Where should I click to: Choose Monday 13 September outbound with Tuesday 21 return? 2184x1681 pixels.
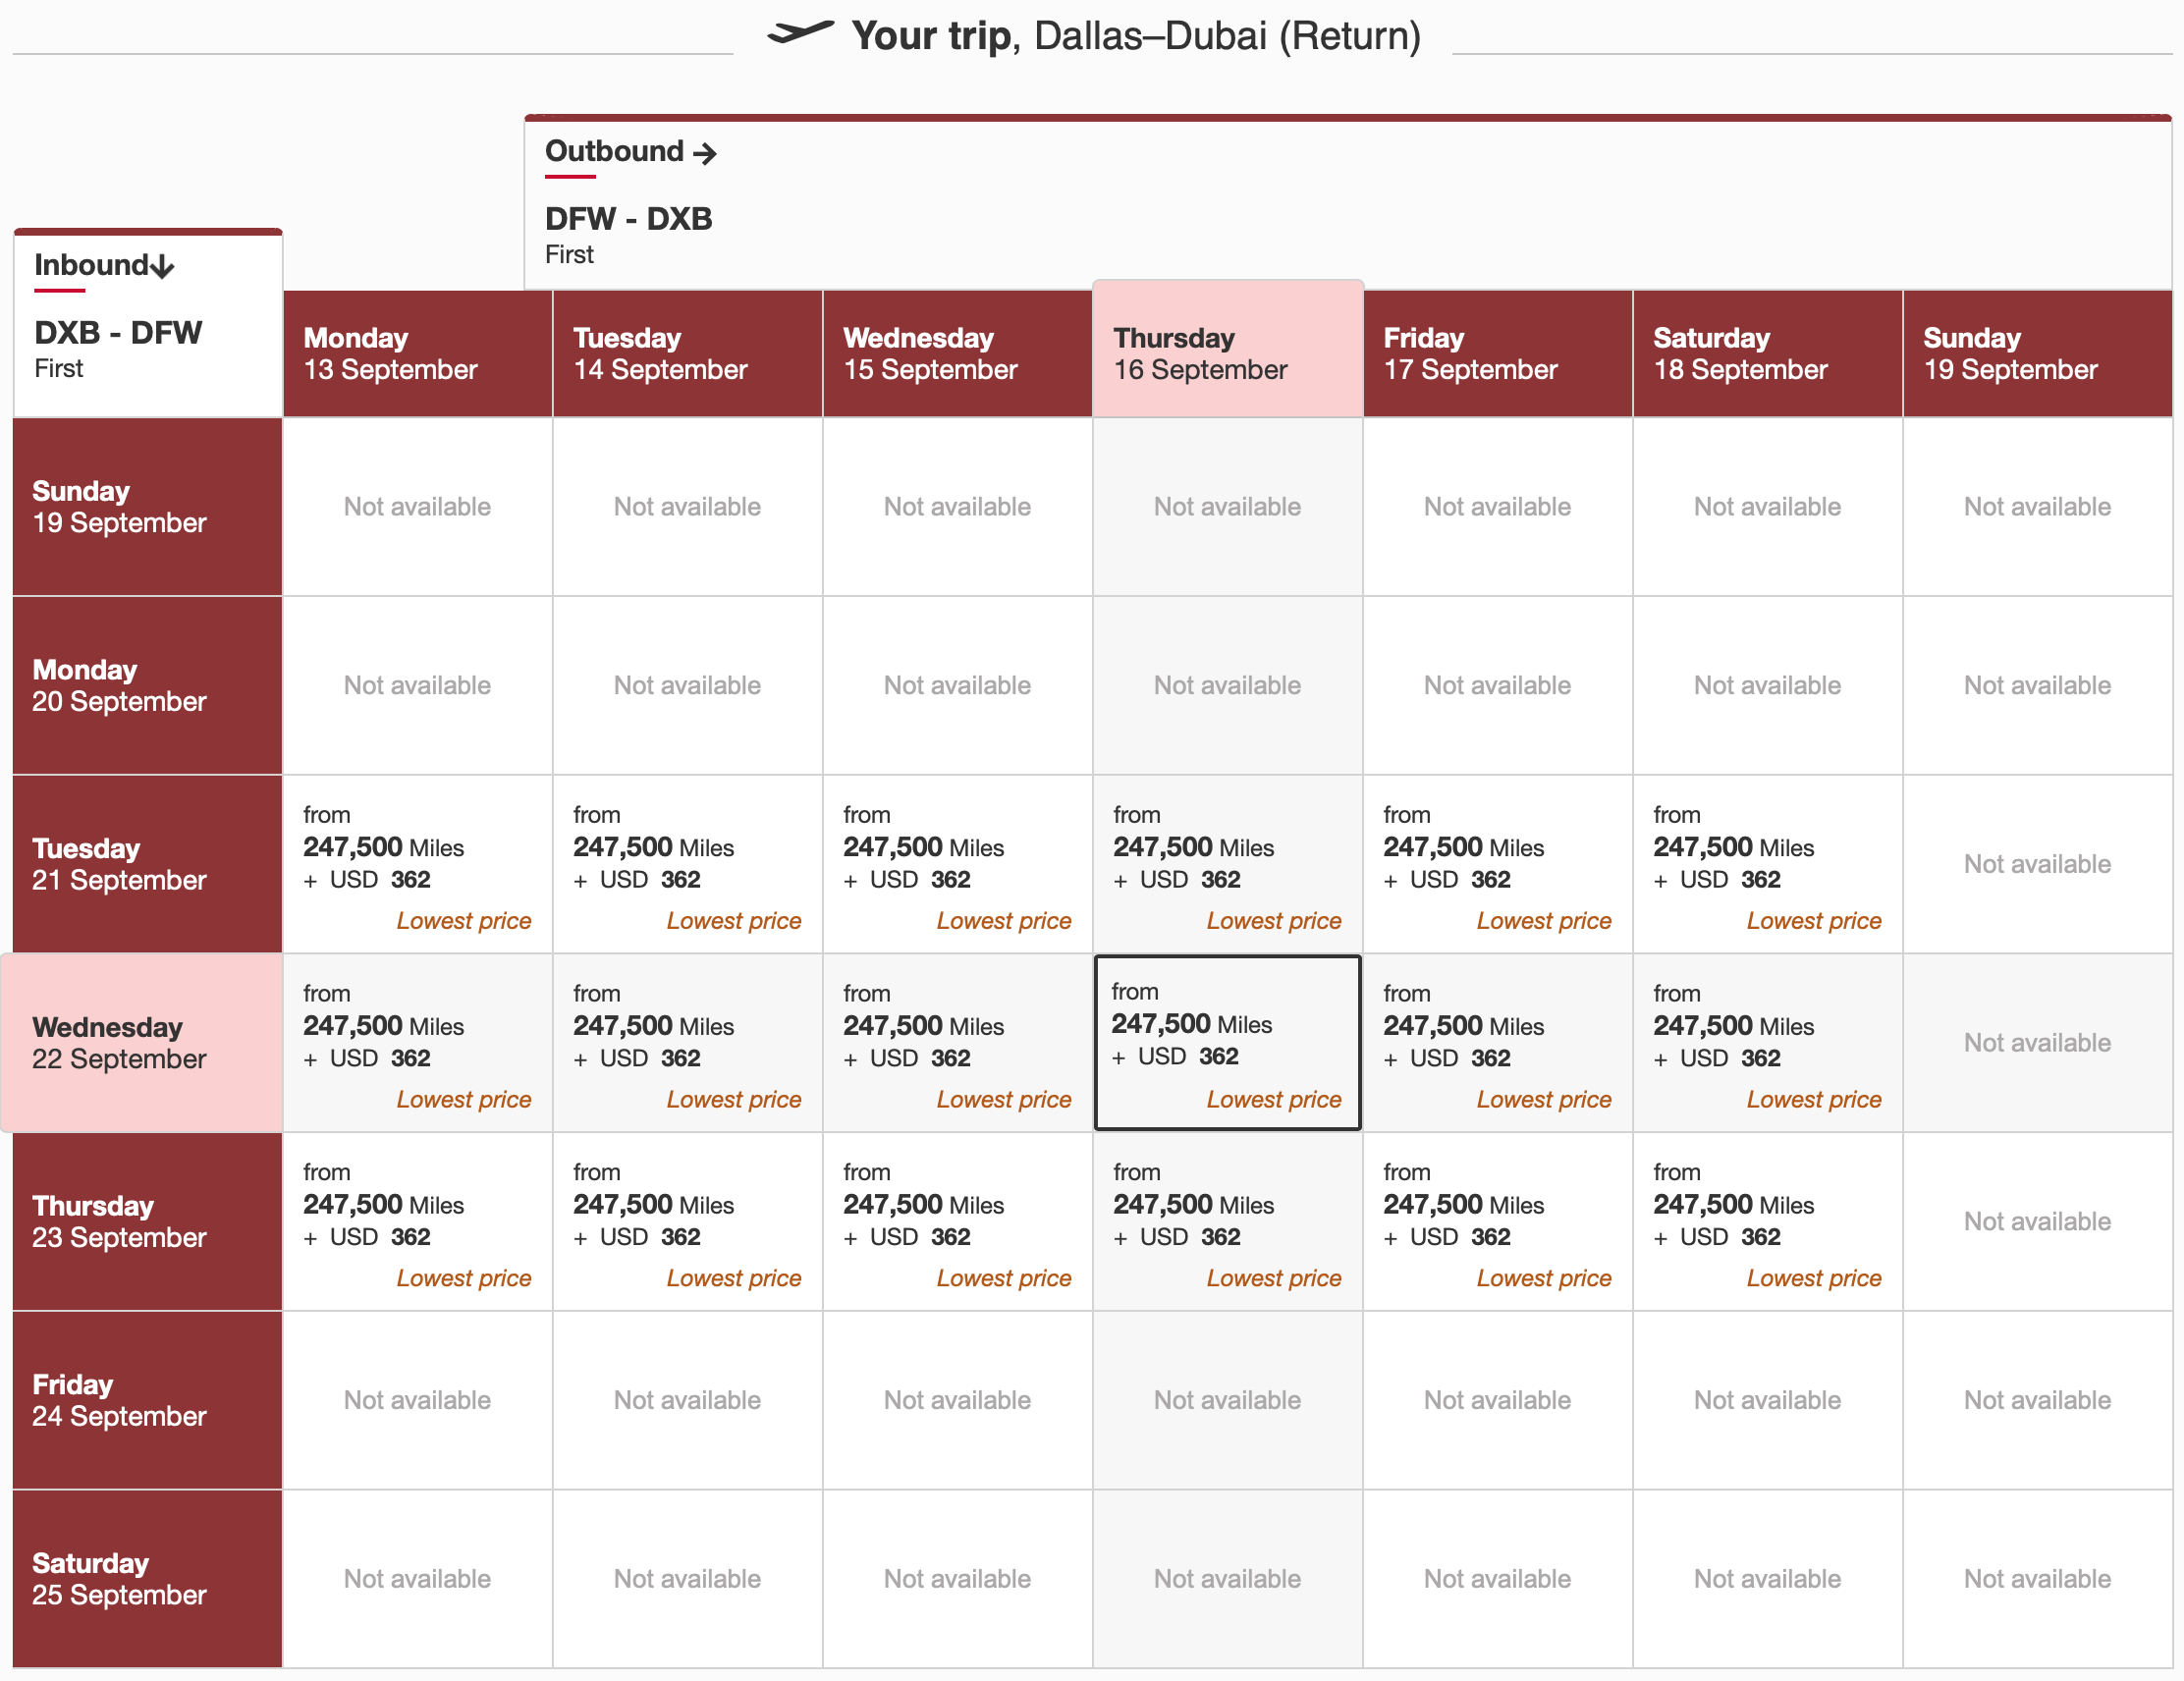pyautogui.click(x=417, y=864)
